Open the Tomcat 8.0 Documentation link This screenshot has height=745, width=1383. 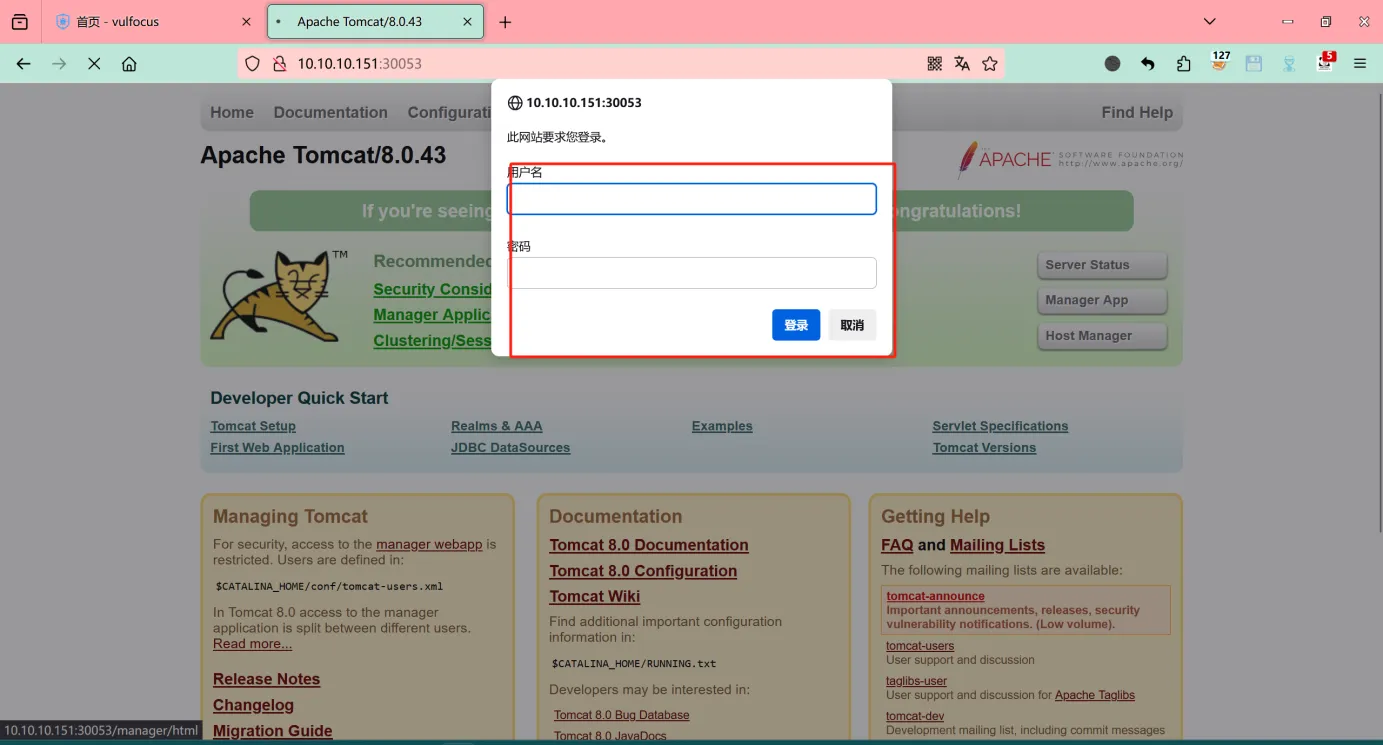point(649,545)
